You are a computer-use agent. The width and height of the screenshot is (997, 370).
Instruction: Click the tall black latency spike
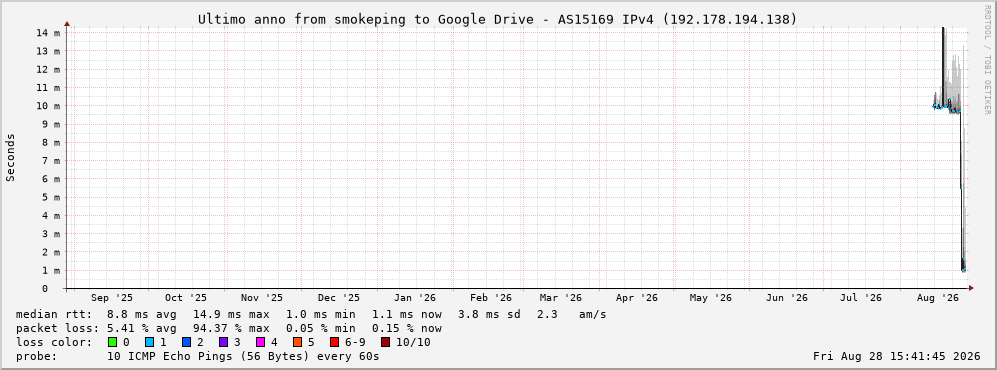tap(943, 64)
